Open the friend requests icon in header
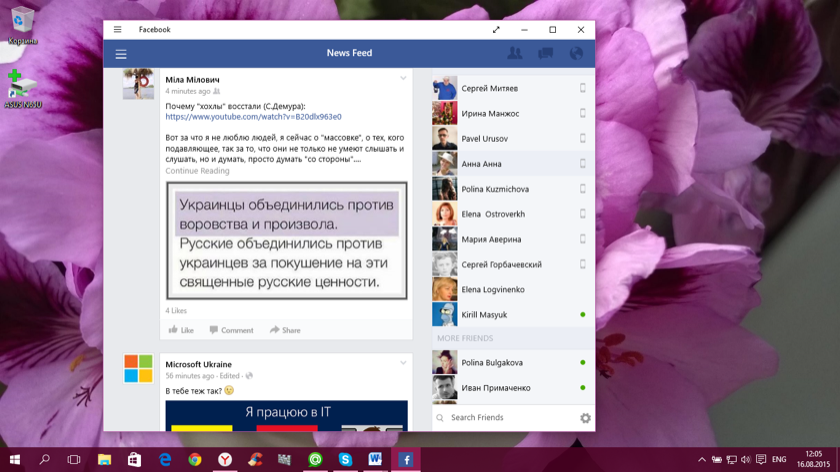Image resolution: width=840 pixels, height=472 pixels. point(515,54)
